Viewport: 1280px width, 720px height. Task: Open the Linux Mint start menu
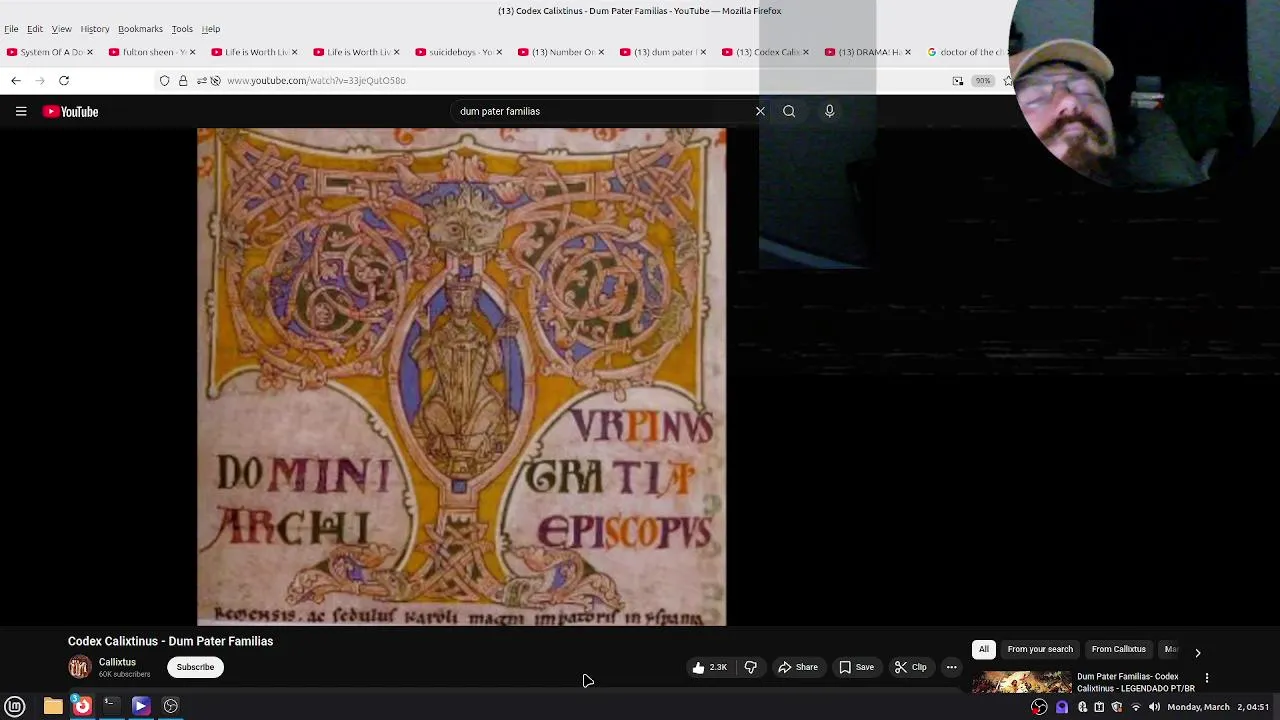(15, 706)
